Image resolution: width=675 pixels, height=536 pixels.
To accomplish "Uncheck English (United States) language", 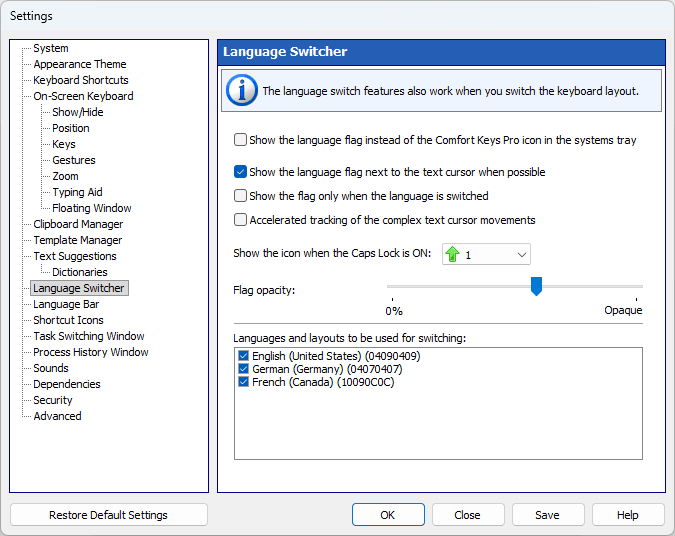I will (x=243, y=356).
